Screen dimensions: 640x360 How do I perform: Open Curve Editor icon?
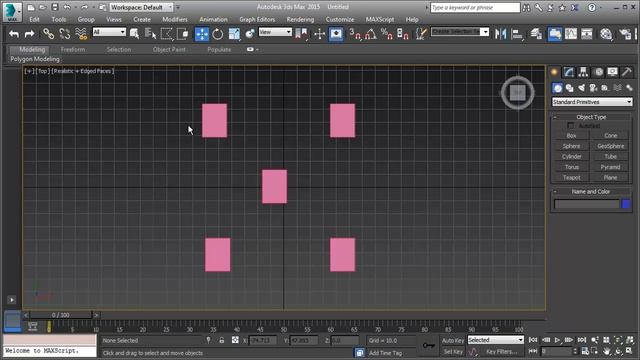point(571,34)
